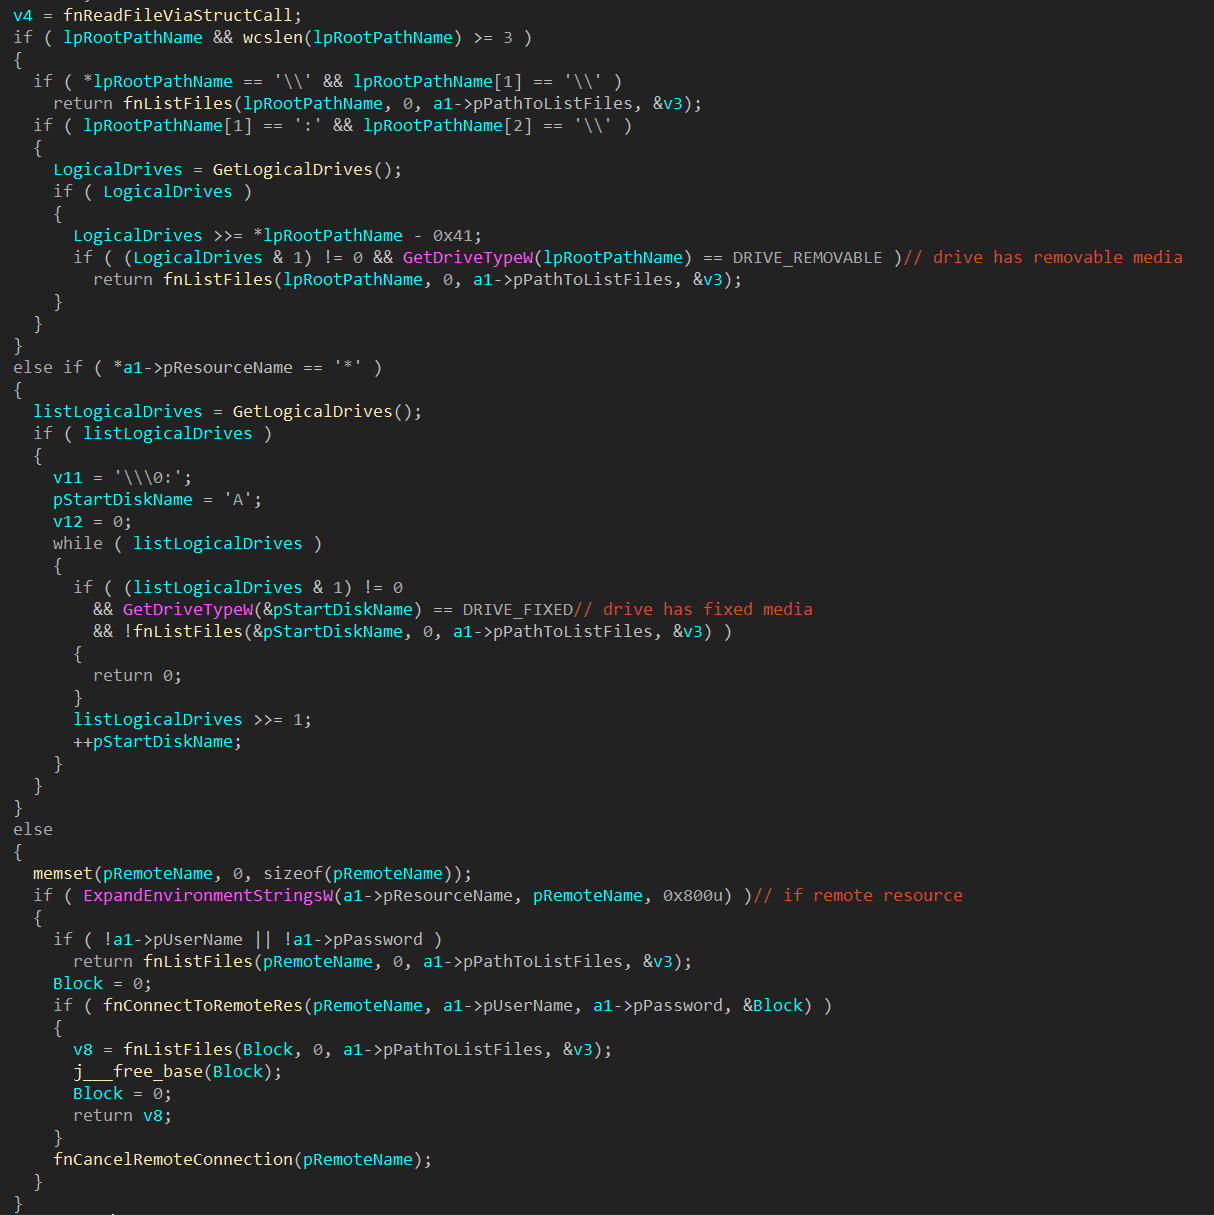Click pStartDiskName in the 'A' assignment

click(123, 499)
